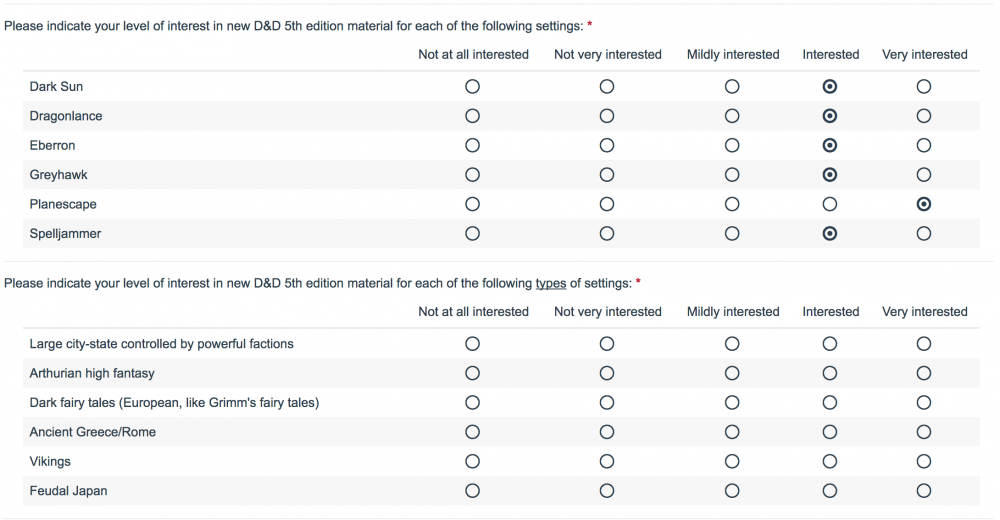1000x520 pixels.
Task: Click the Planescape row label
Action: tap(63, 204)
